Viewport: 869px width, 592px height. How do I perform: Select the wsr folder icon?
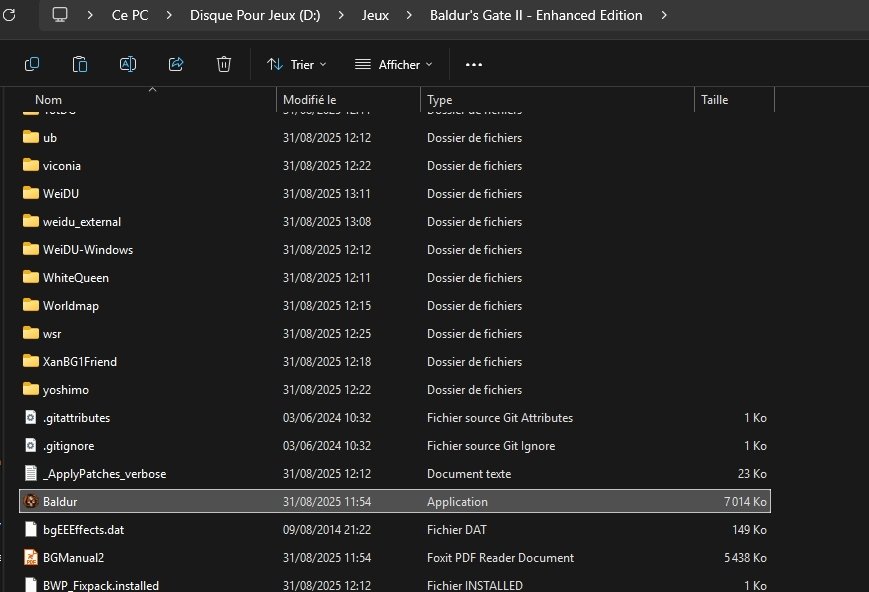[x=31, y=333]
